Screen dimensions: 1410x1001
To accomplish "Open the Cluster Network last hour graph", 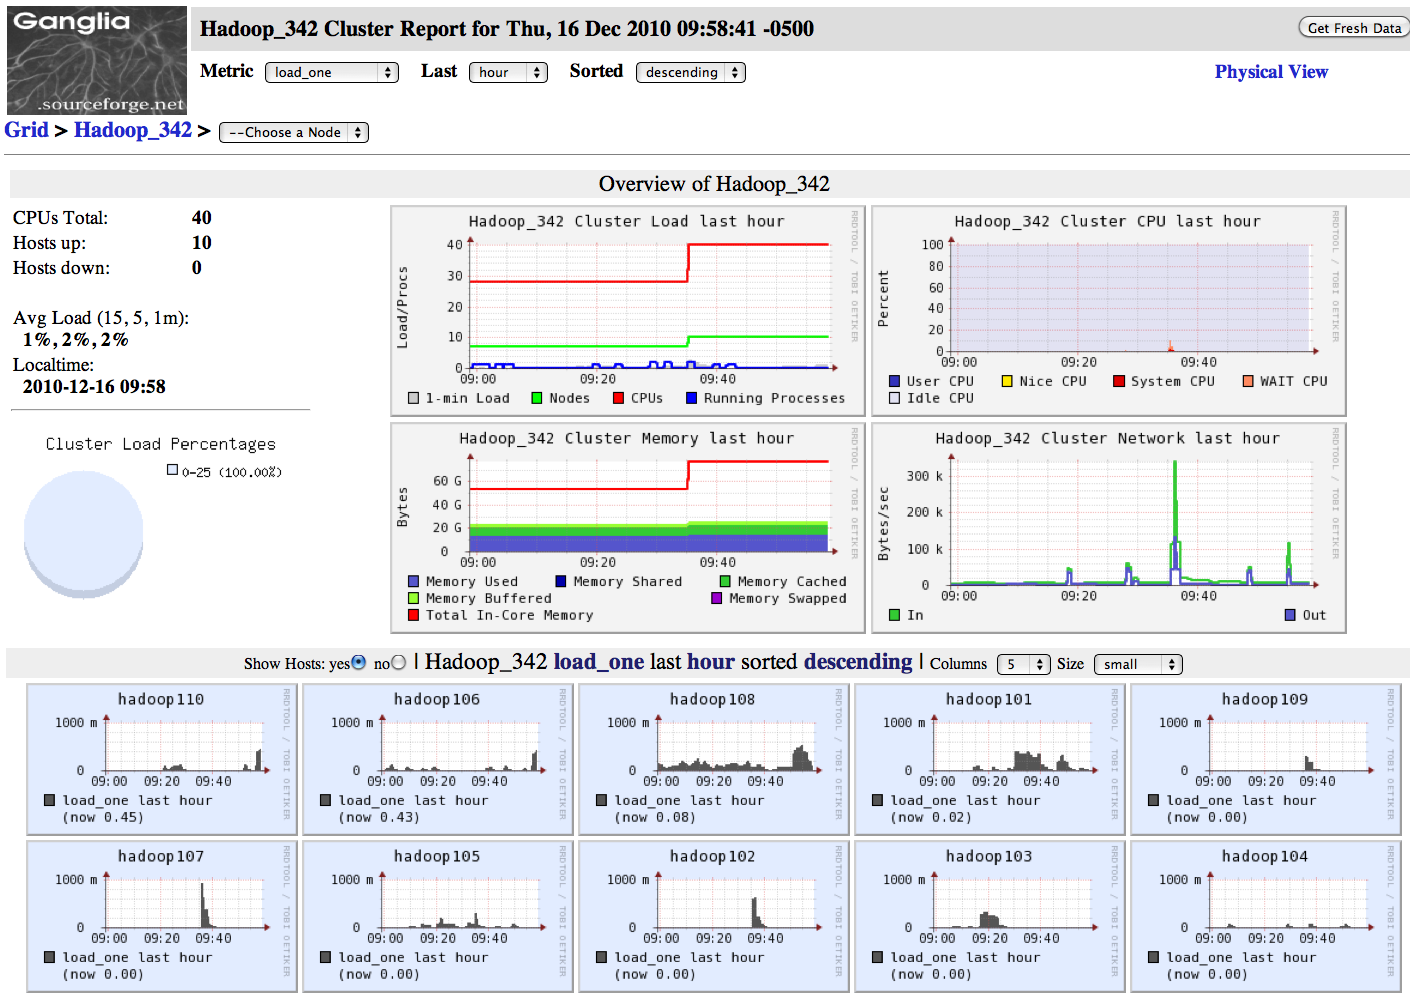I will tap(1109, 527).
